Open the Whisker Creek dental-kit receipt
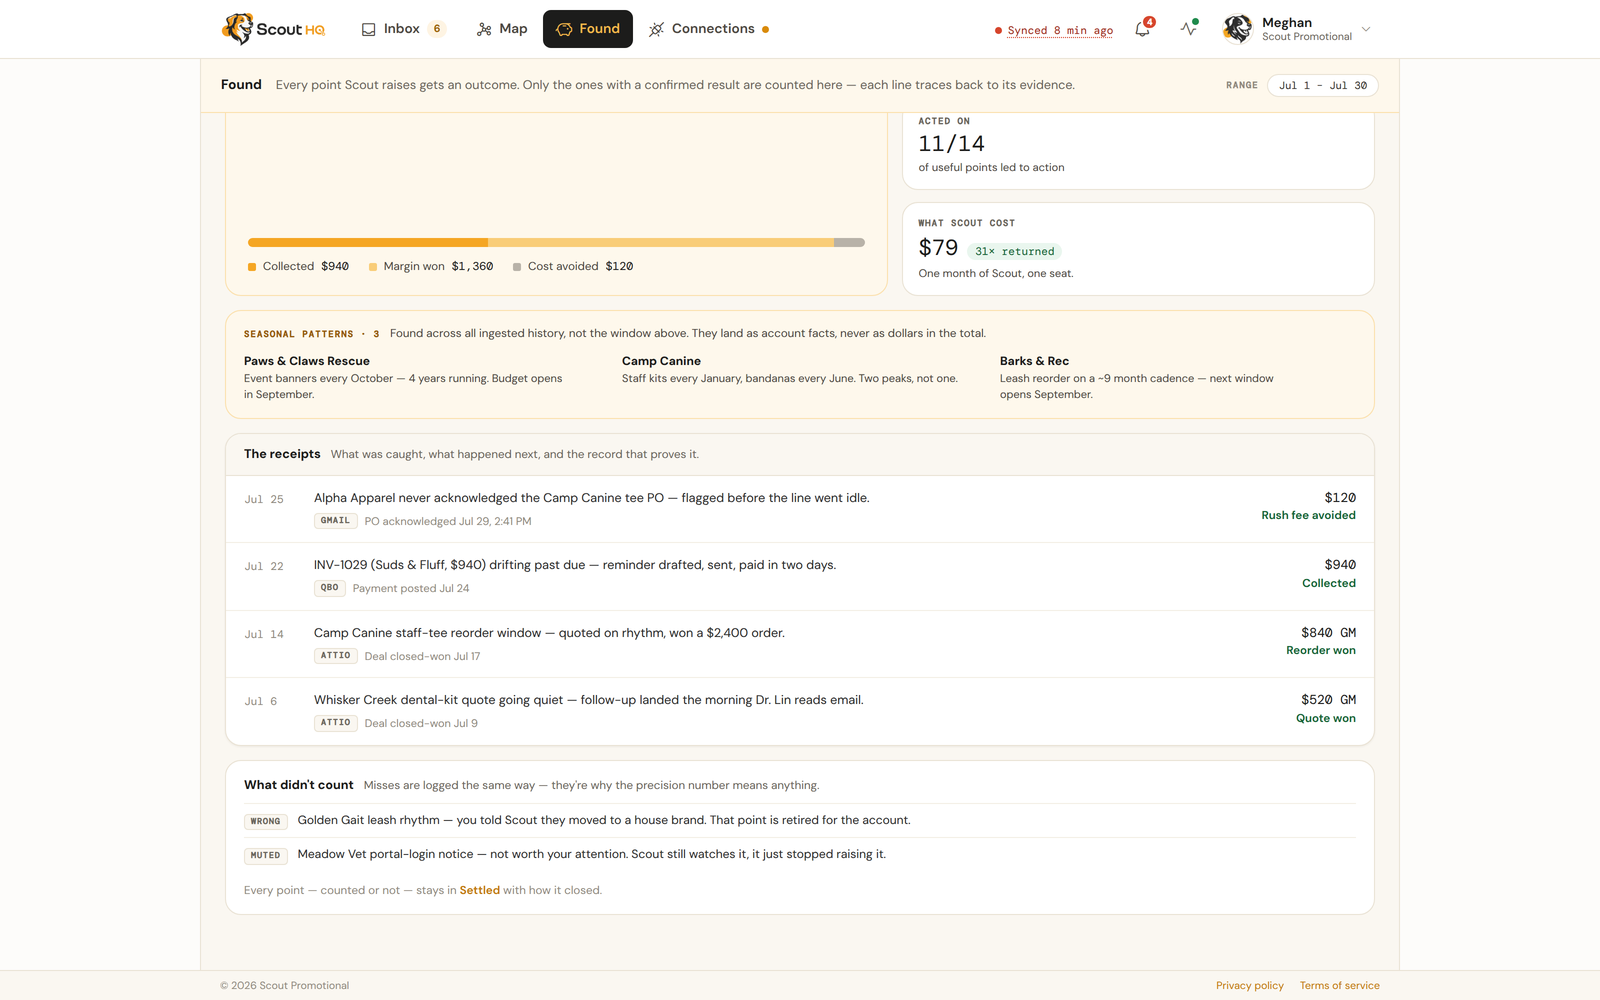 click(x=800, y=711)
